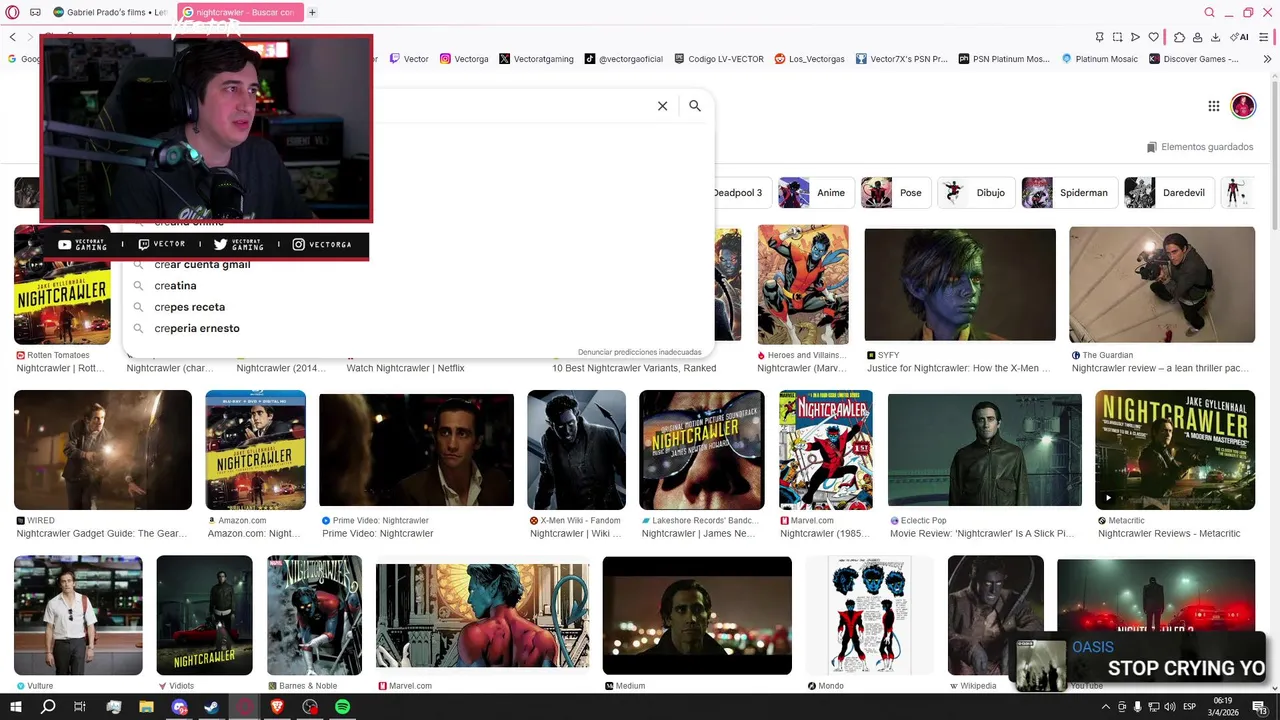This screenshot has height=720, width=1280.
Task: Open the Opera main menu icon
Action: (13, 12)
